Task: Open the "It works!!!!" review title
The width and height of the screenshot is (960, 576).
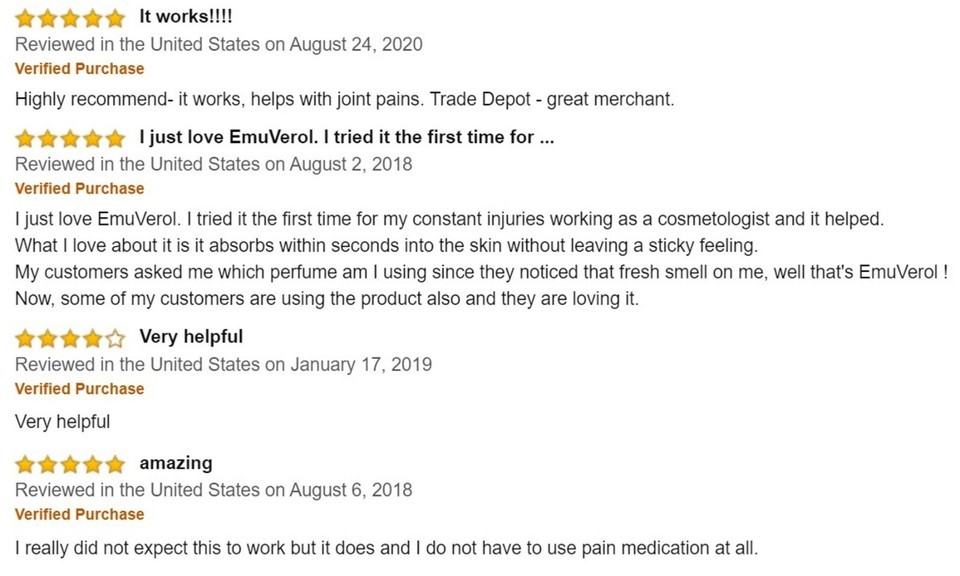Action: click(x=186, y=17)
